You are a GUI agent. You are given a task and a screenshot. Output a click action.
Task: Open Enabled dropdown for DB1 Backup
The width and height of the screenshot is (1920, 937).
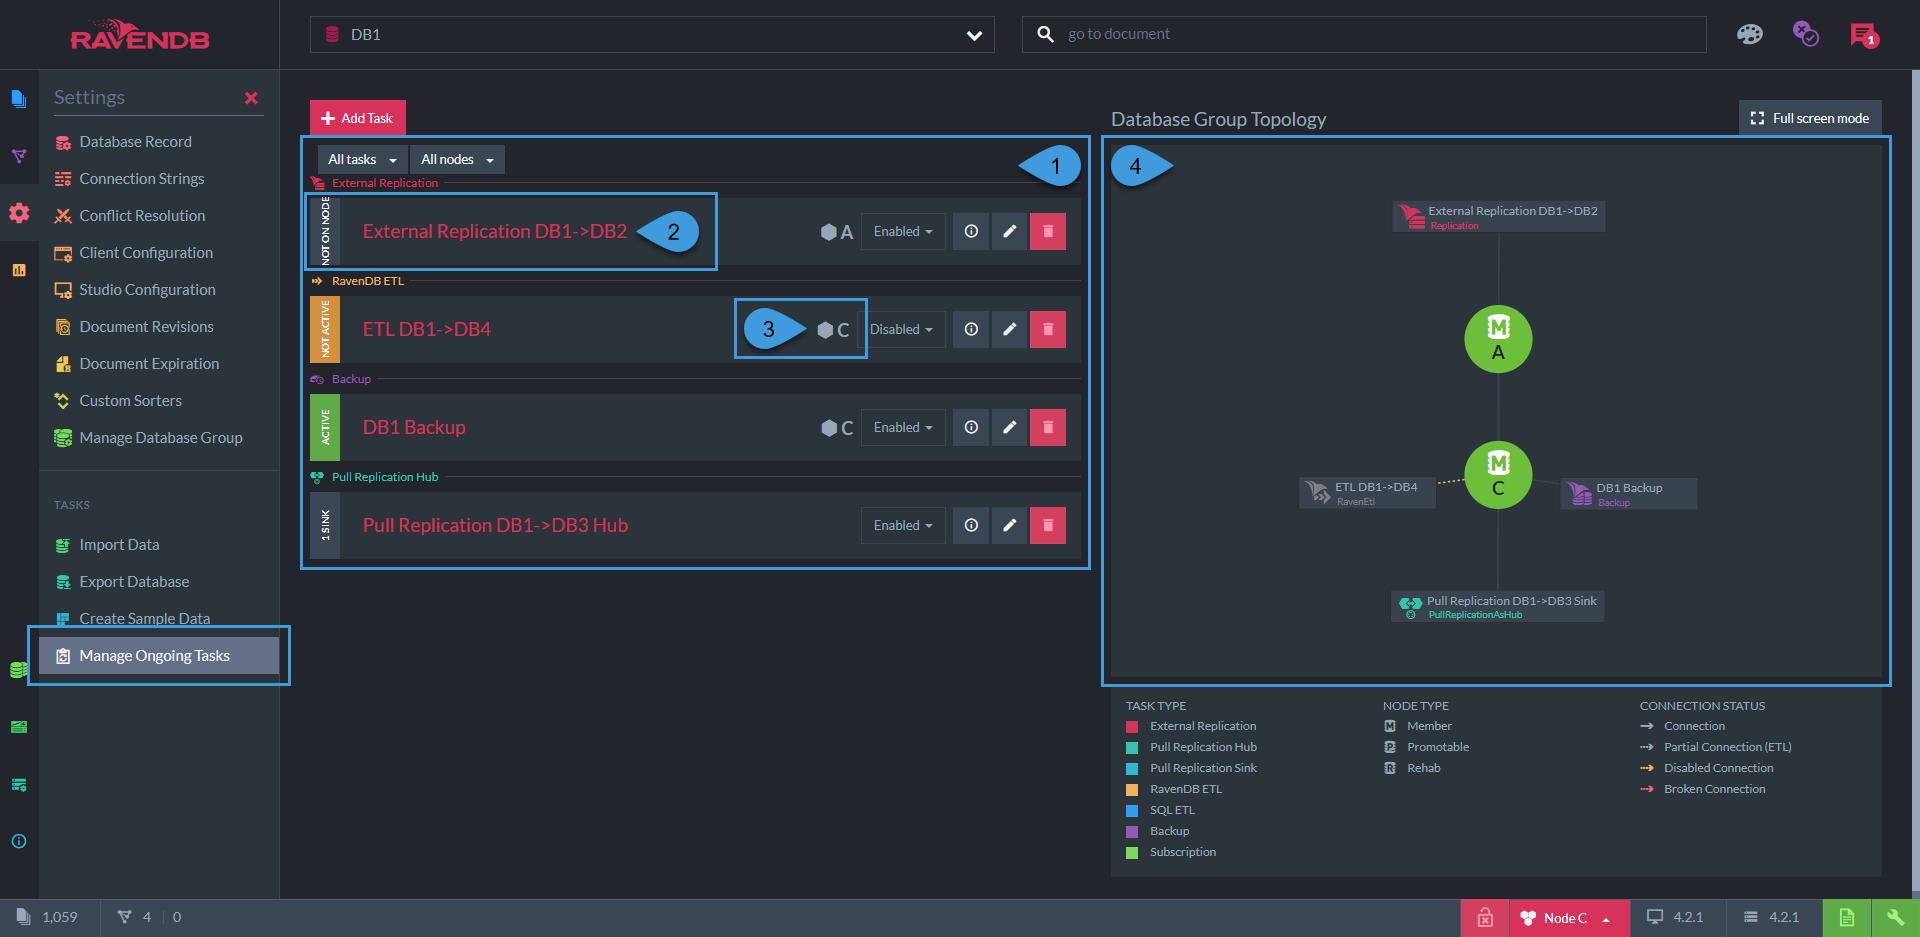coord(903,427)
